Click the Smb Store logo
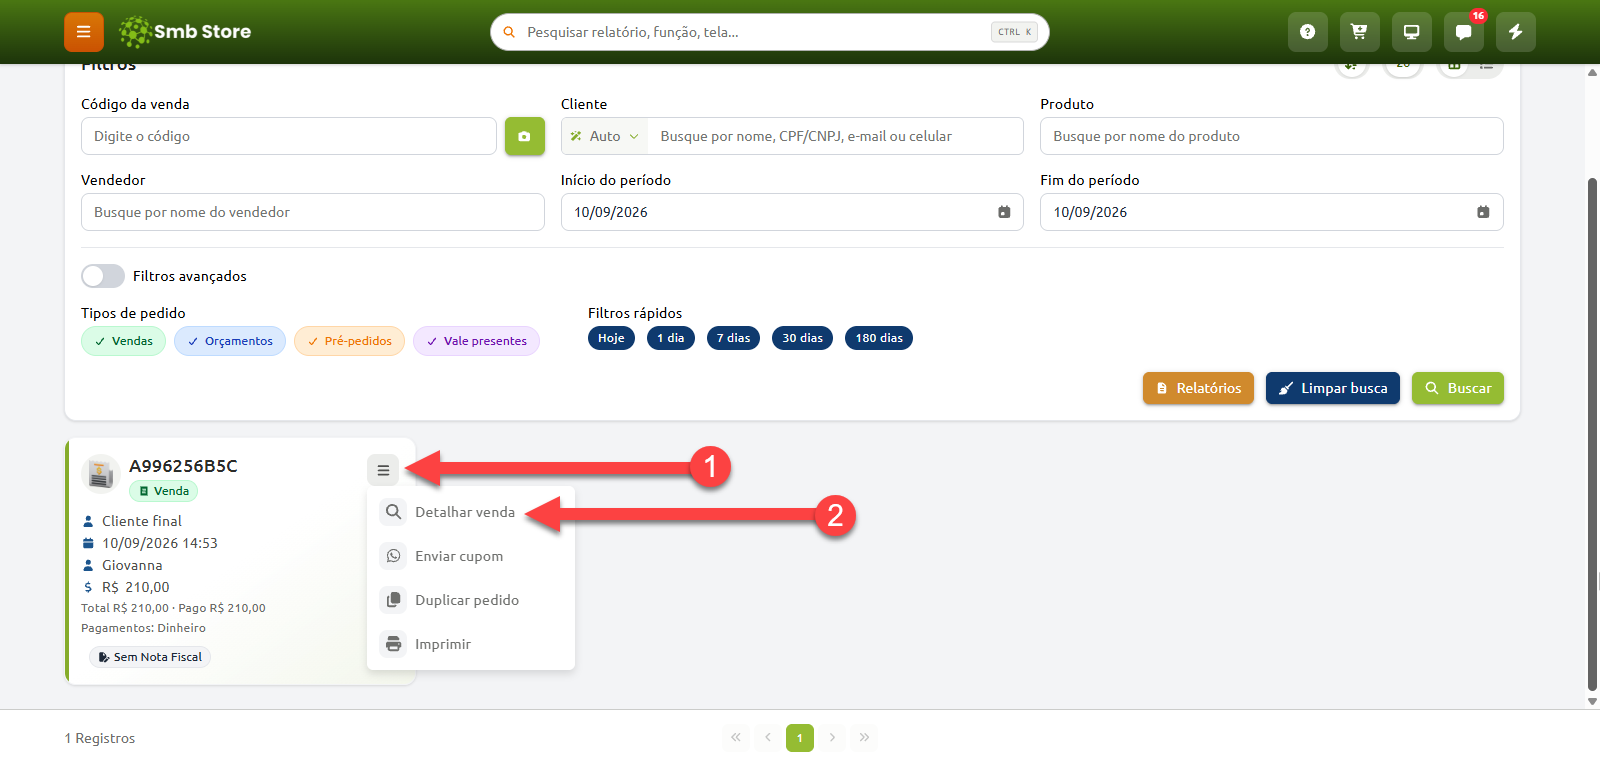Screen dimensions: 1600x765 185,32
